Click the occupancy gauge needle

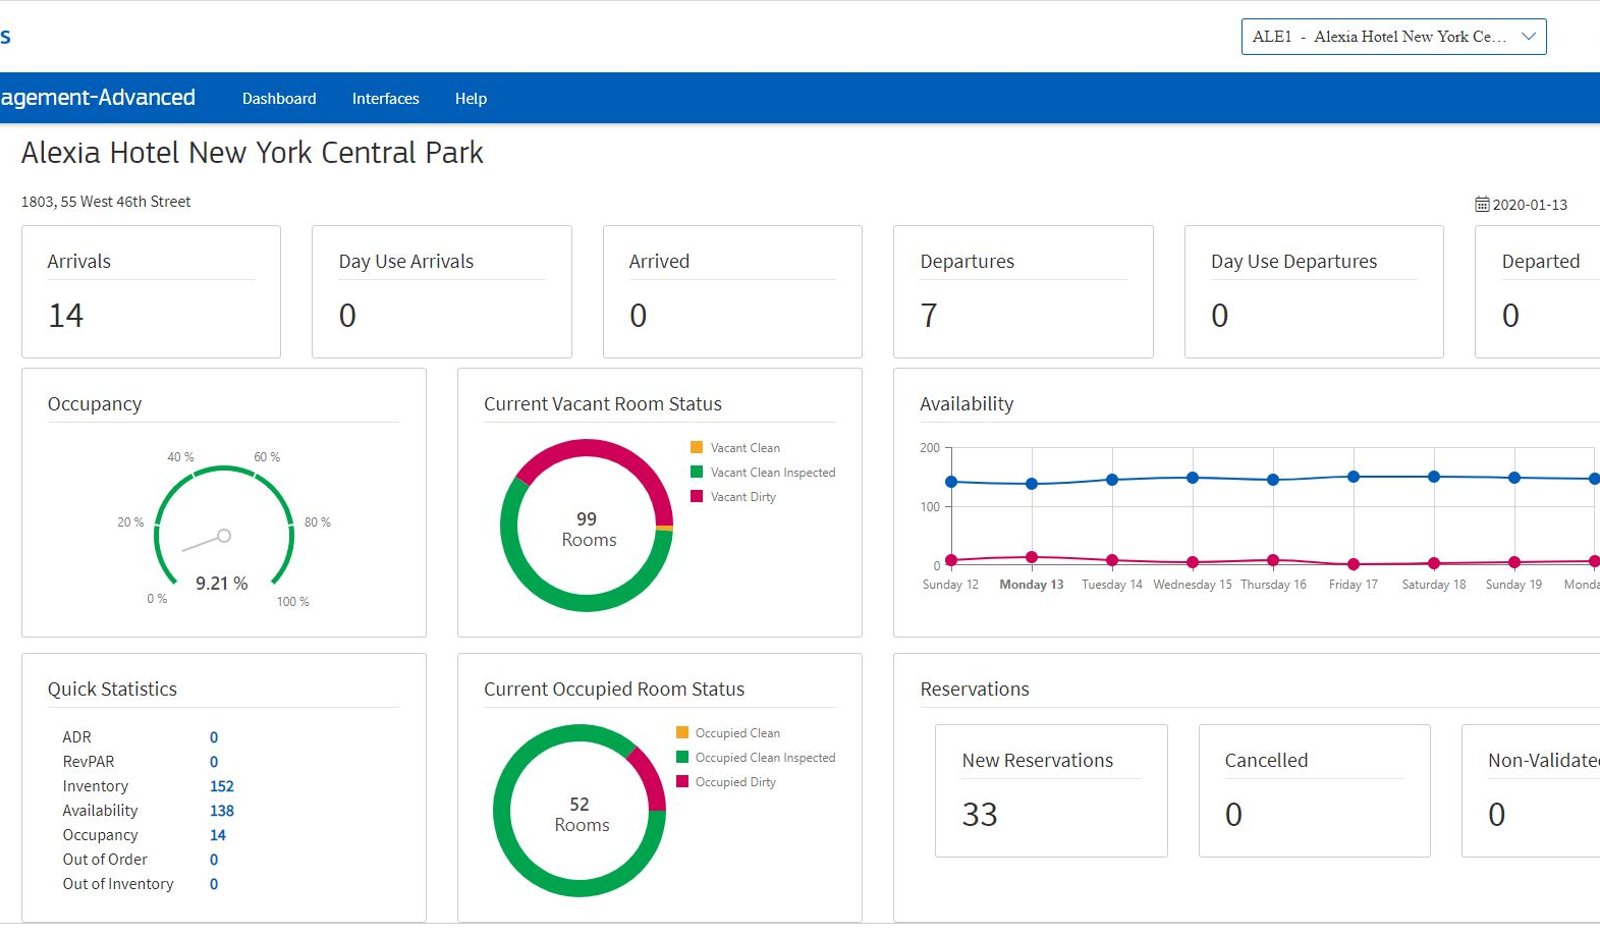point(206,542)
